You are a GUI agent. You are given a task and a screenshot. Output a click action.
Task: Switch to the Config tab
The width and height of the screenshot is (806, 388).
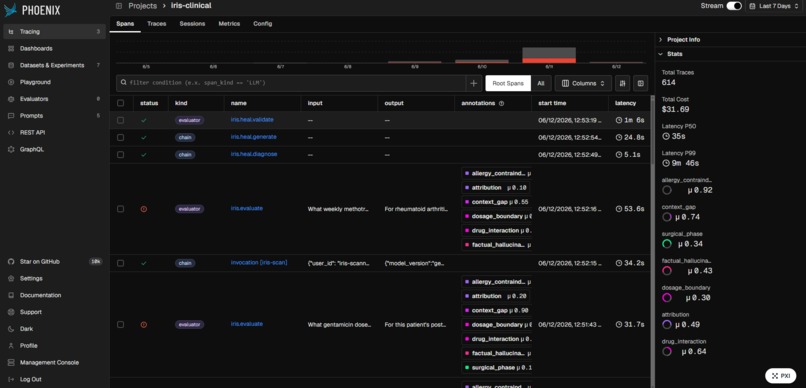coord(263,24)
